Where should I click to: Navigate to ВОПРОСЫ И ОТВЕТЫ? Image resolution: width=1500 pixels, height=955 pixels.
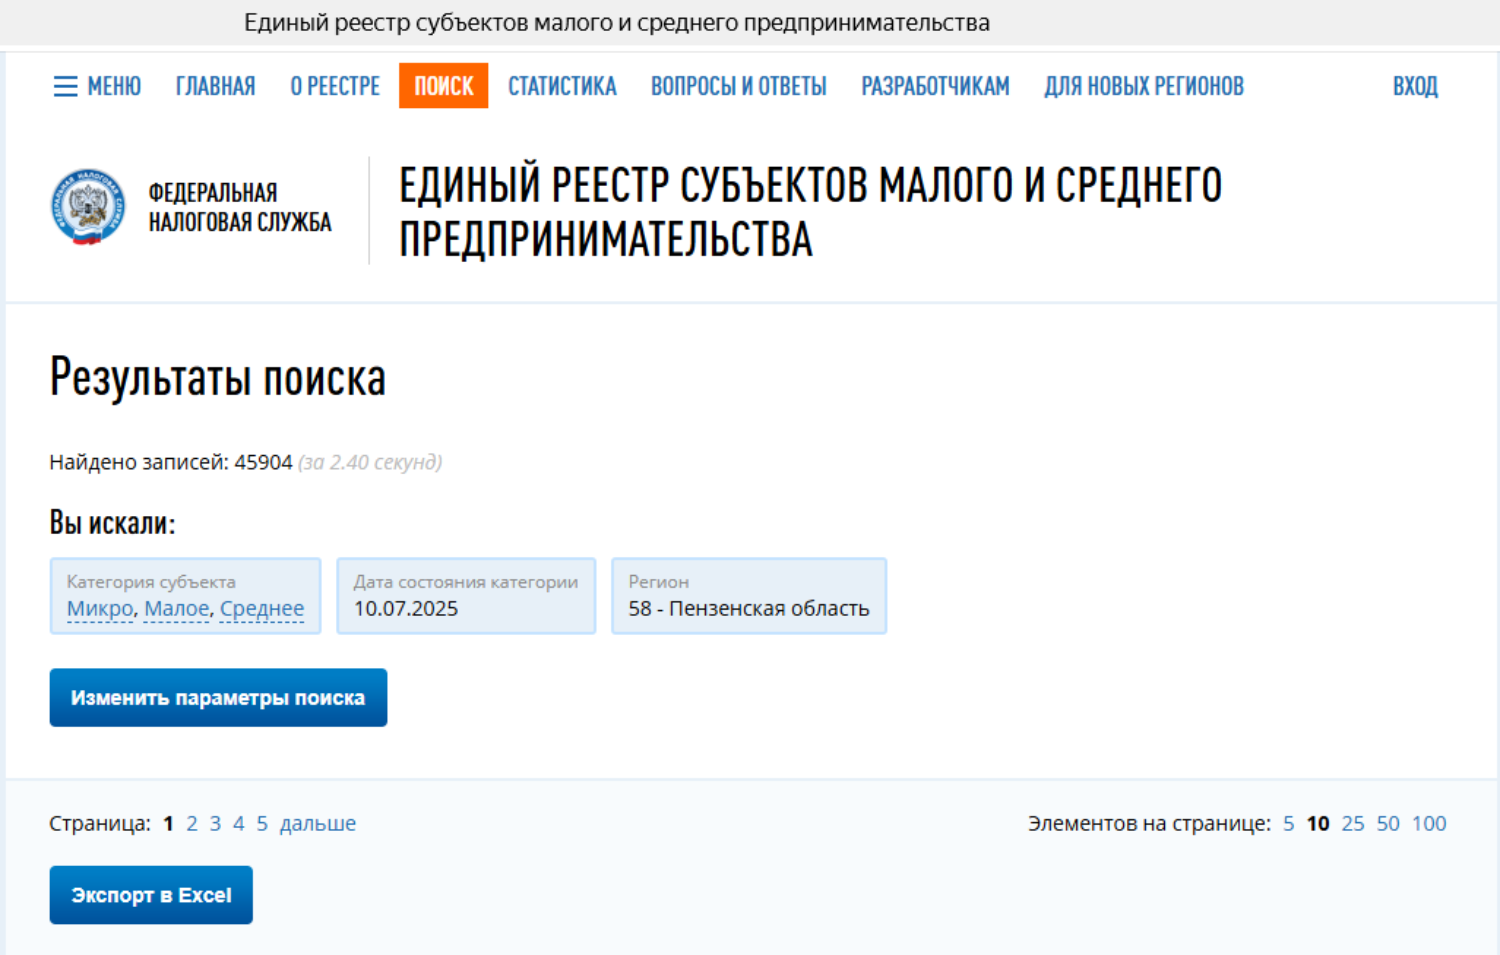pos(738,87)
